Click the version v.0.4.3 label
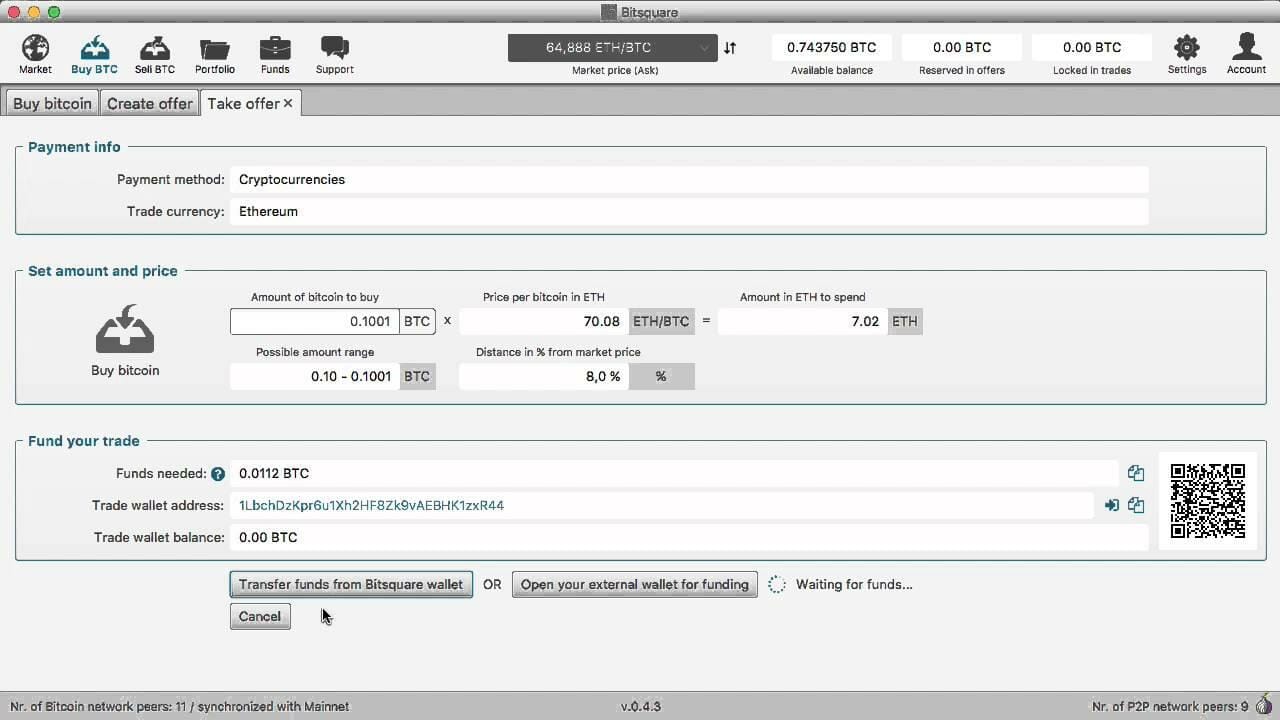Image resolution: width=1280 pixels, height=720 pixels. coord(640,706)
